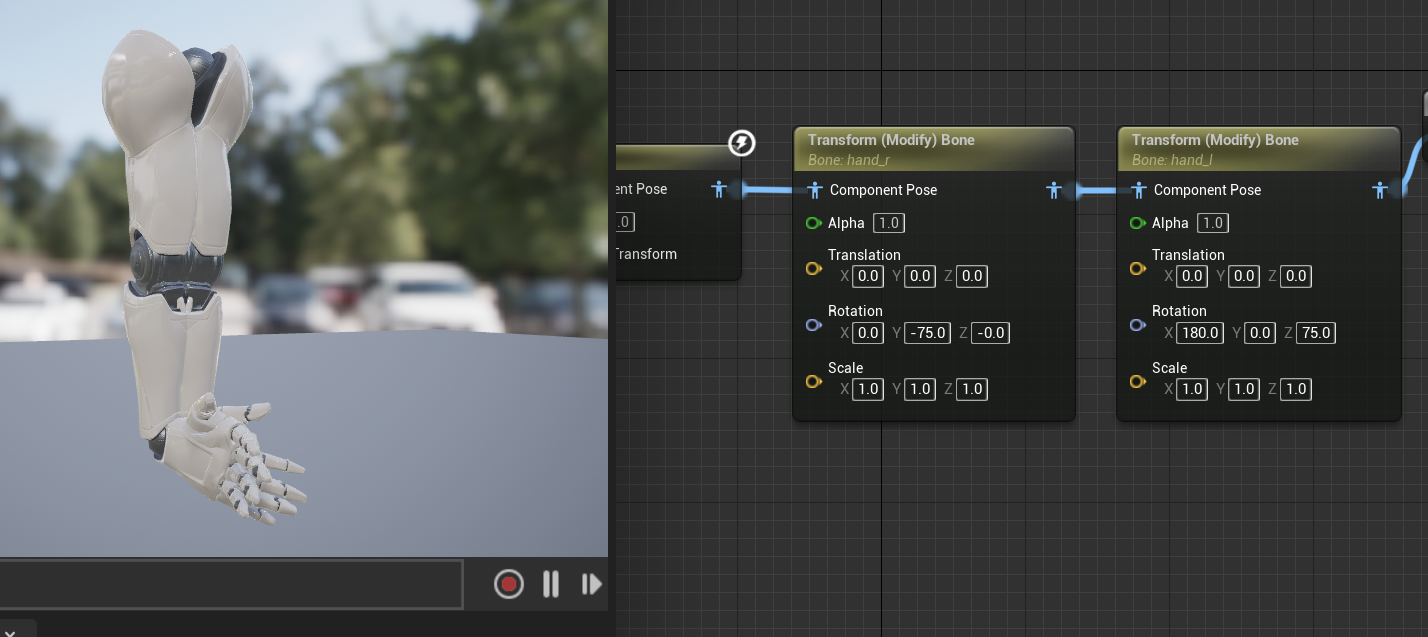Image resolution: width=1428 pixels, height=637 pixels.
Task: Click the Alpha pin on hand_l node
Action: pos(1137,223)
